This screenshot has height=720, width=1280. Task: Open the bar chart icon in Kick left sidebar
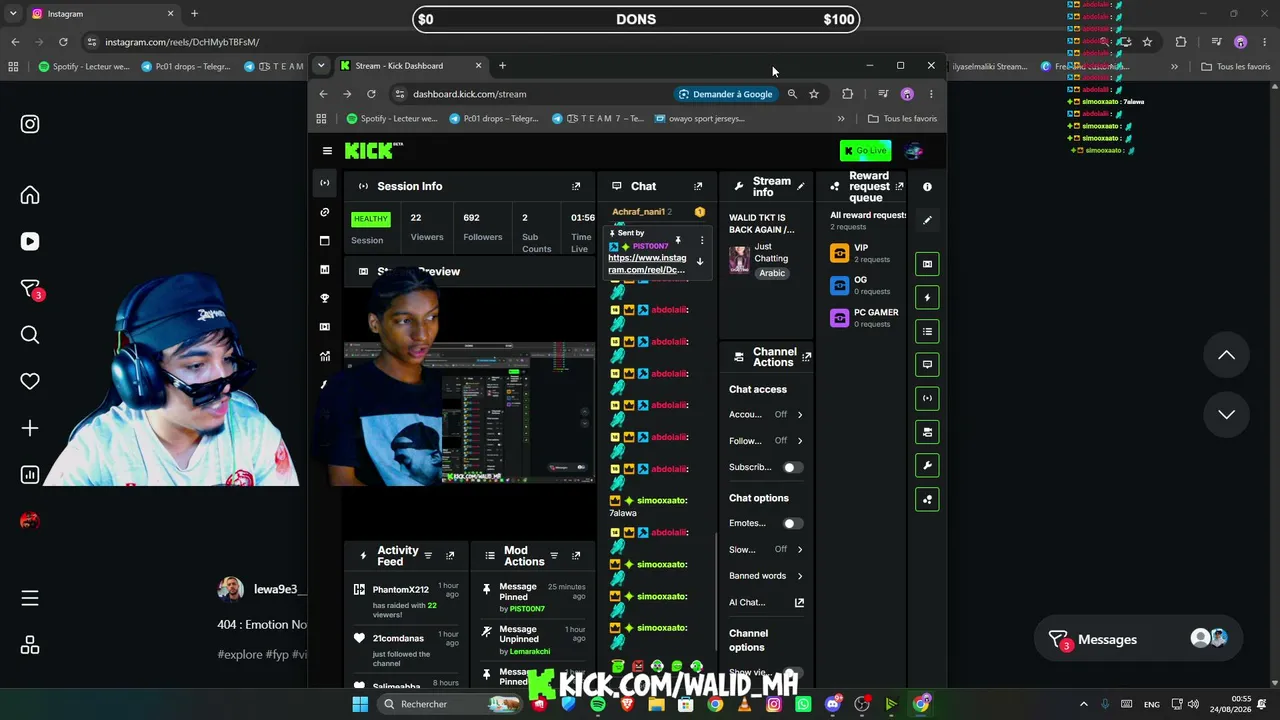click(x=324, y=270)
